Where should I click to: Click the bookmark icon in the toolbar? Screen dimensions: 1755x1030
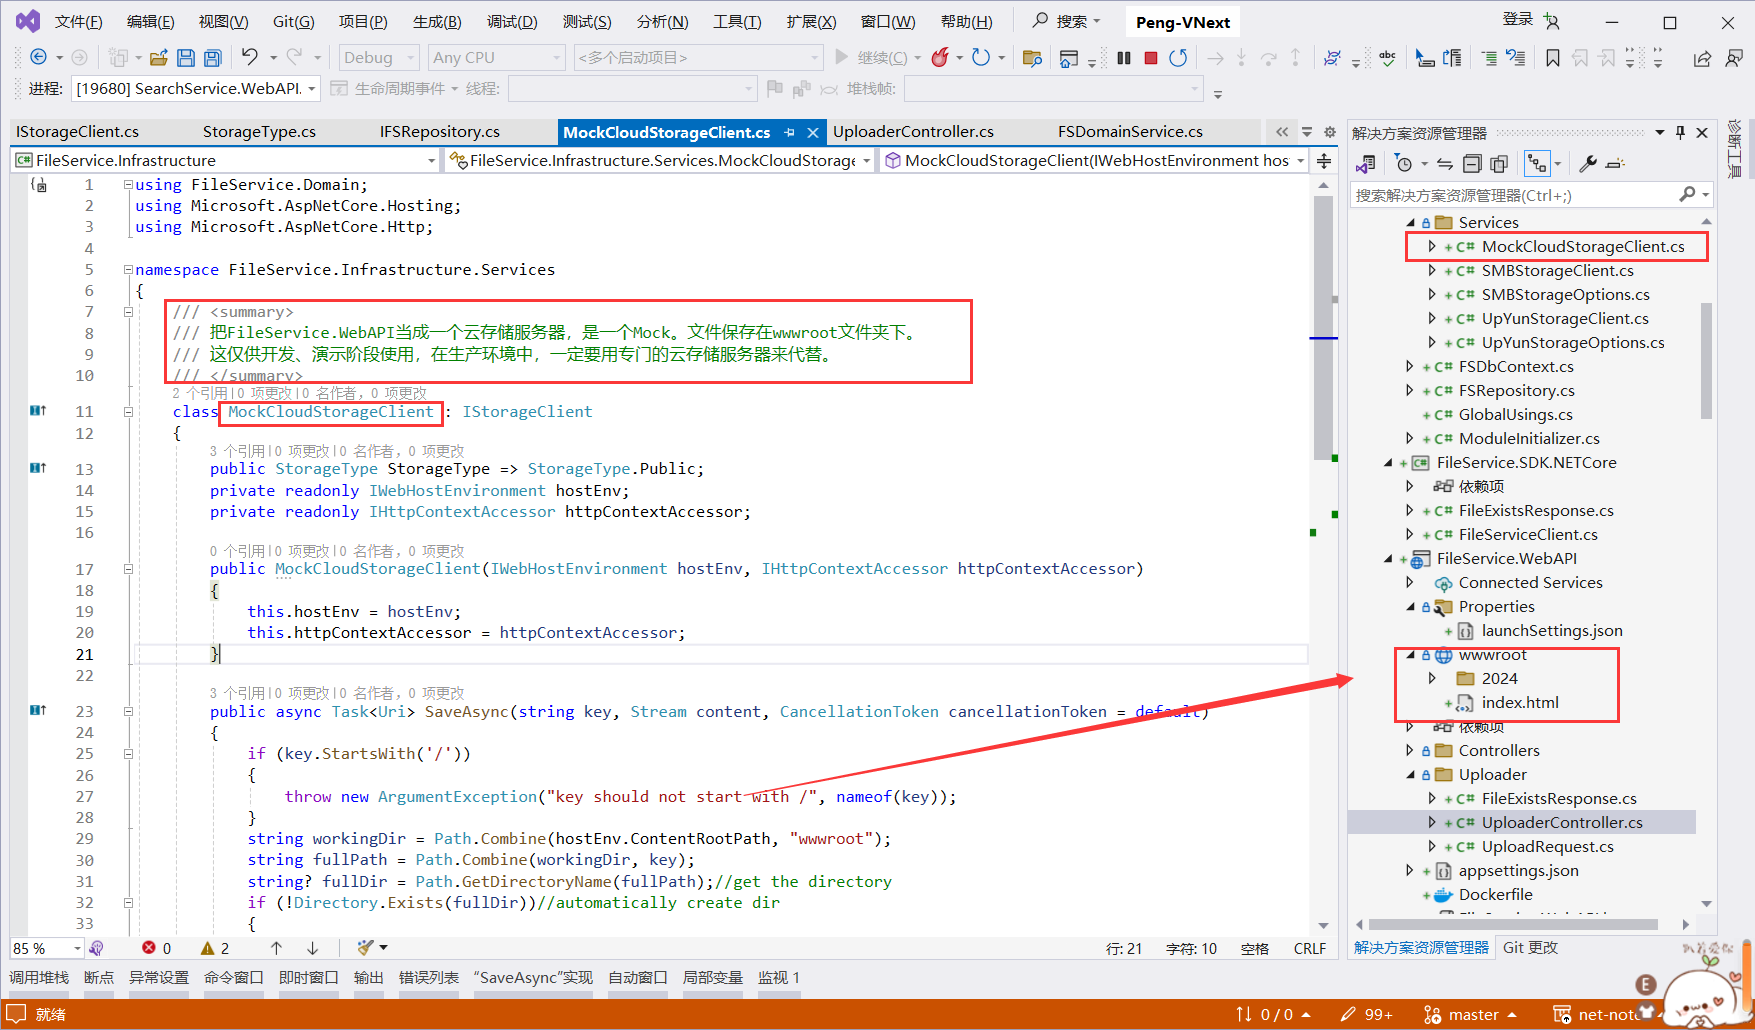click(x=1552, y=58)
